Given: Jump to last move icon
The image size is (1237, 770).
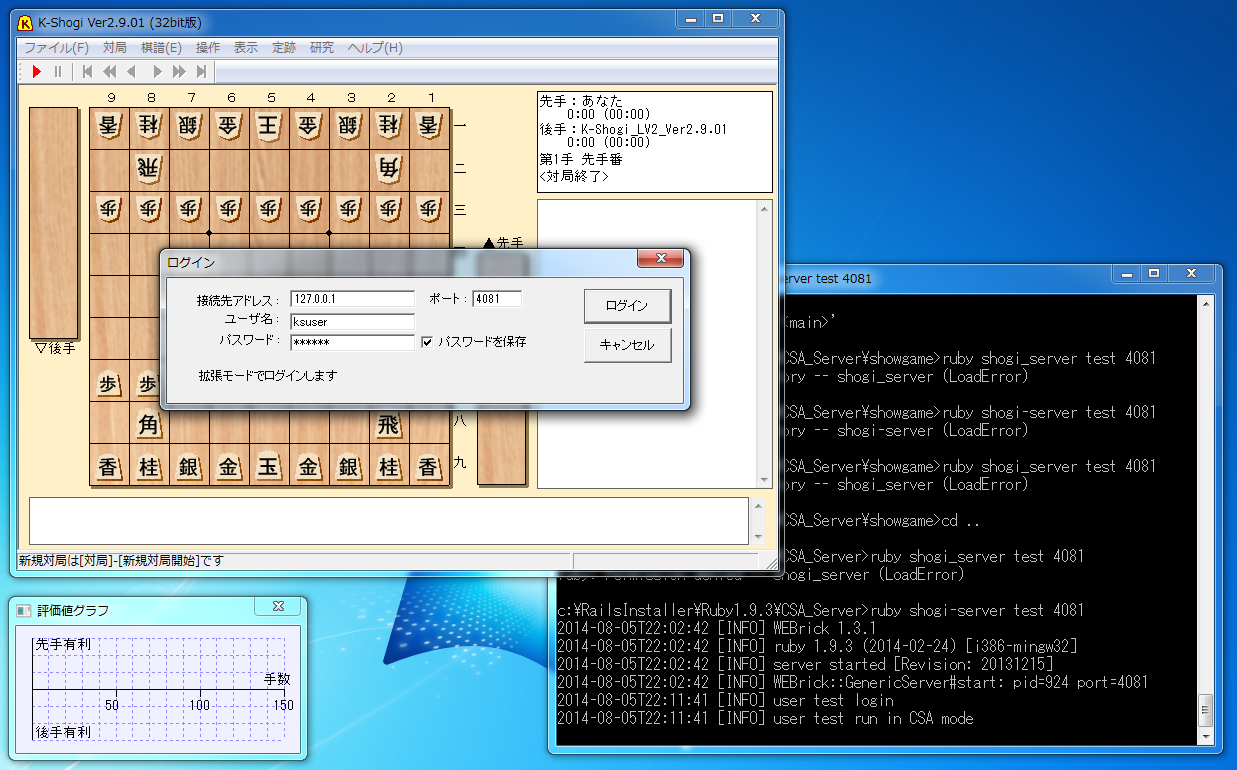Looking at the screenshot, I should (x=201, y=71).
